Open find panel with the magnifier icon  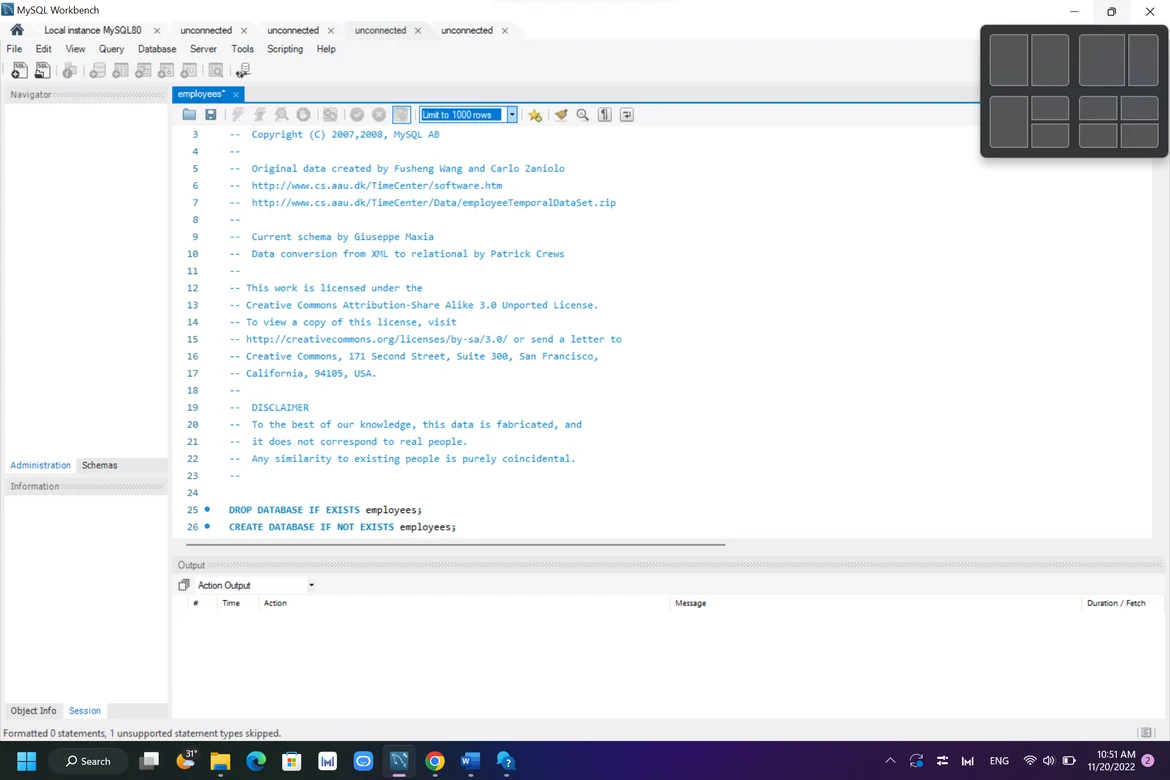[583, 115]
